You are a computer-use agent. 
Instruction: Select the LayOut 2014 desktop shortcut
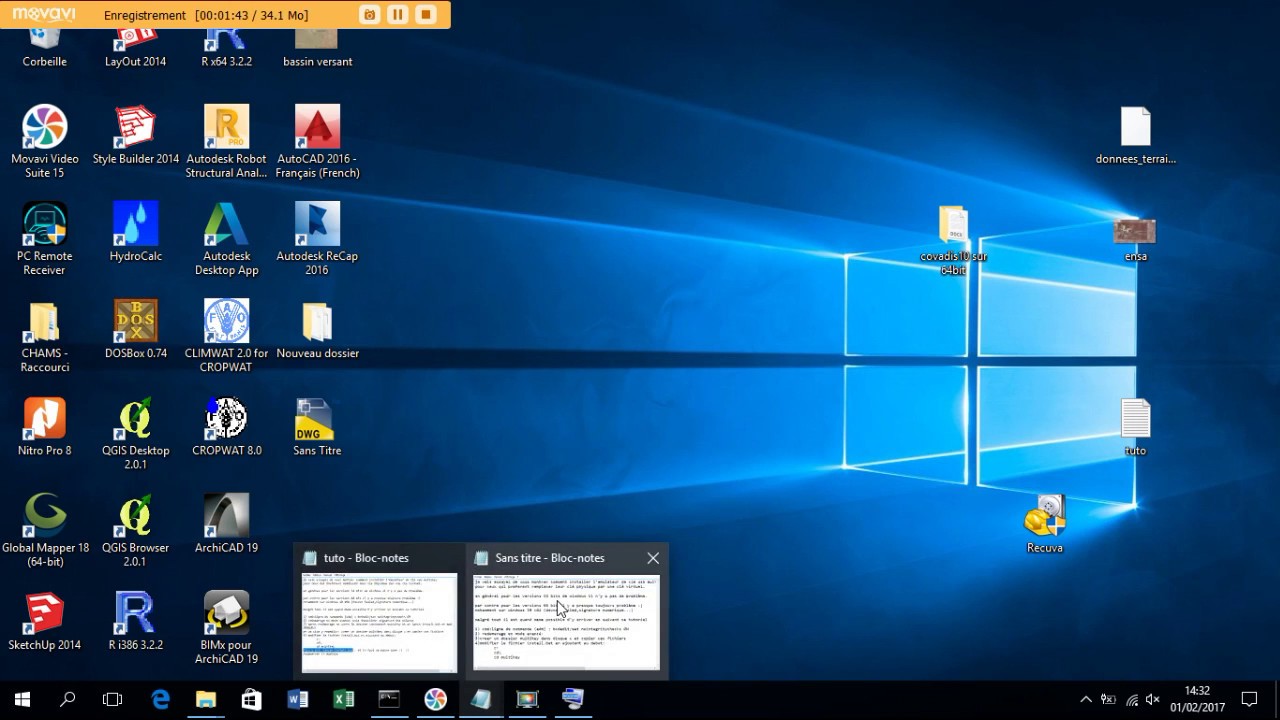click(136, 48)
